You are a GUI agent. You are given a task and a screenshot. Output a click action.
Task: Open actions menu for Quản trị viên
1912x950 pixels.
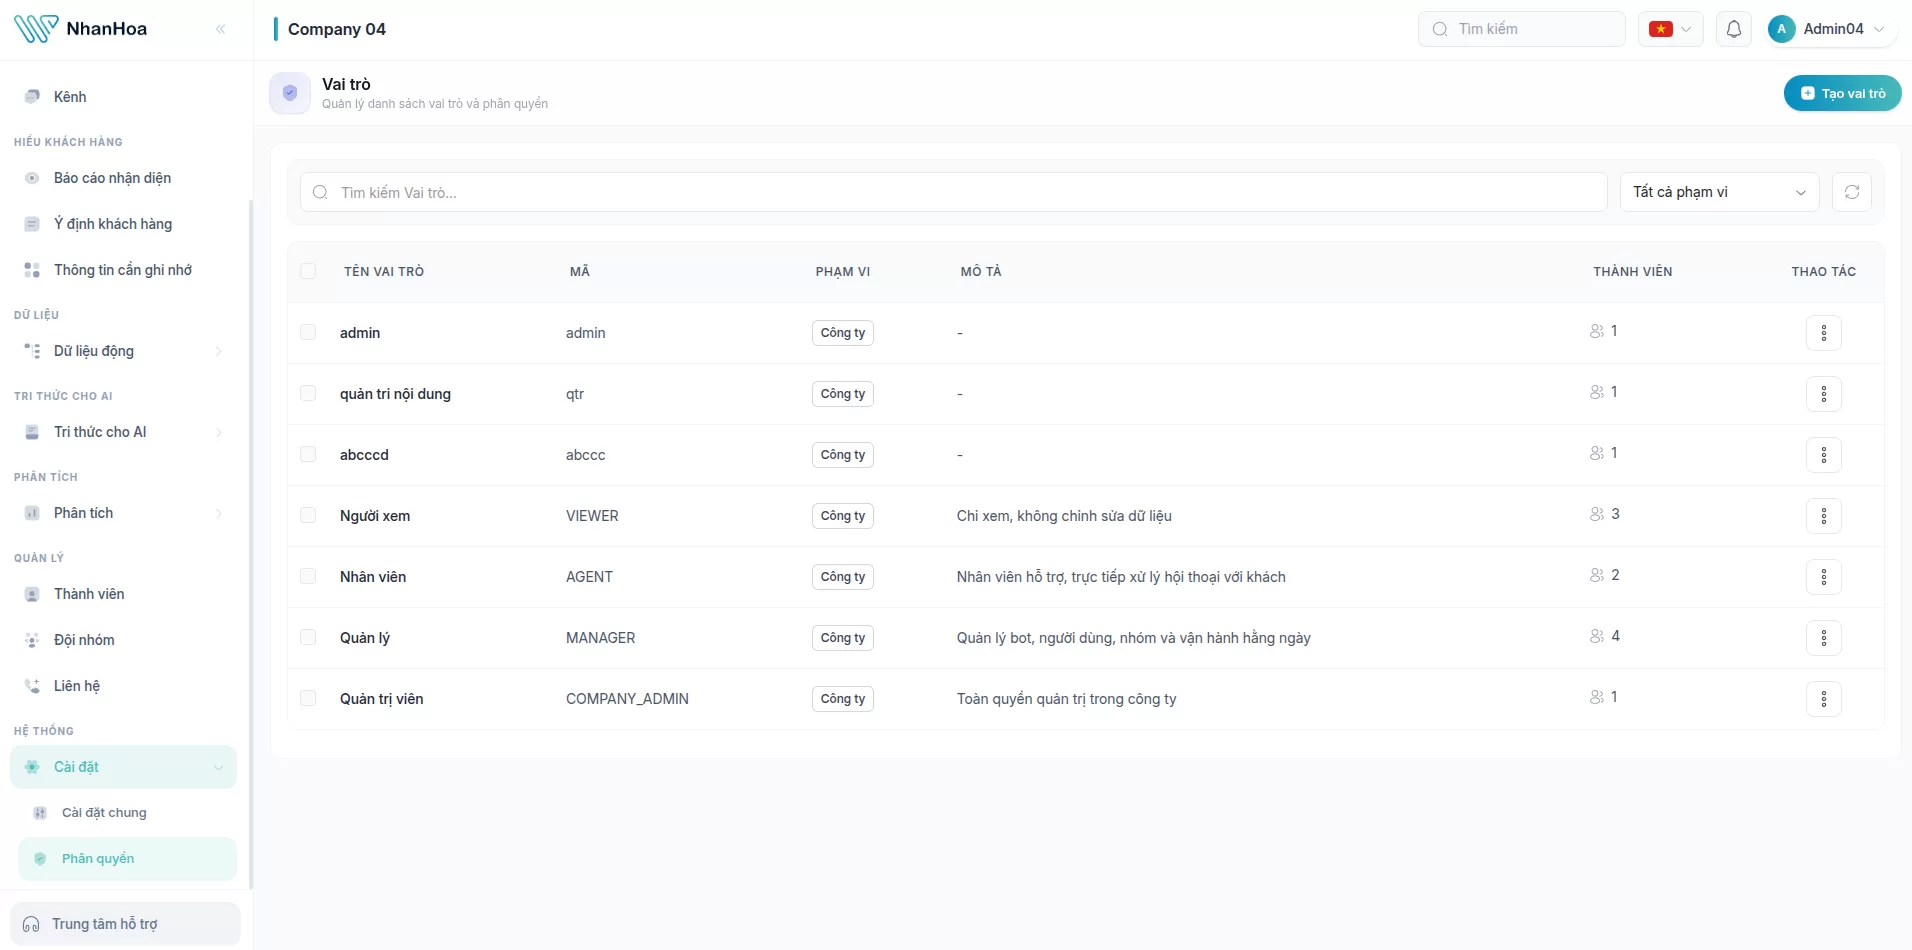point(1823,699)
